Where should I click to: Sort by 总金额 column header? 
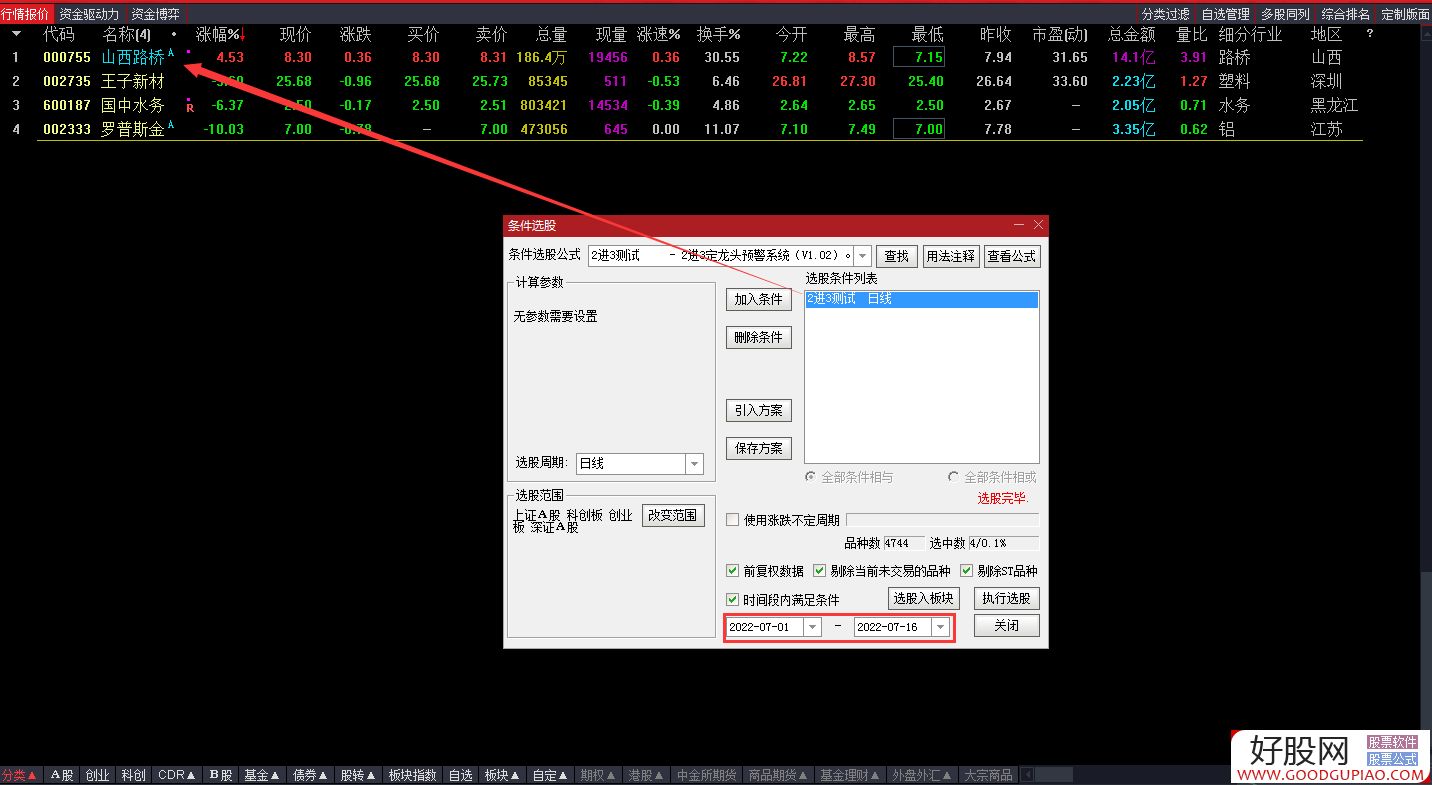pos(1131,34)
